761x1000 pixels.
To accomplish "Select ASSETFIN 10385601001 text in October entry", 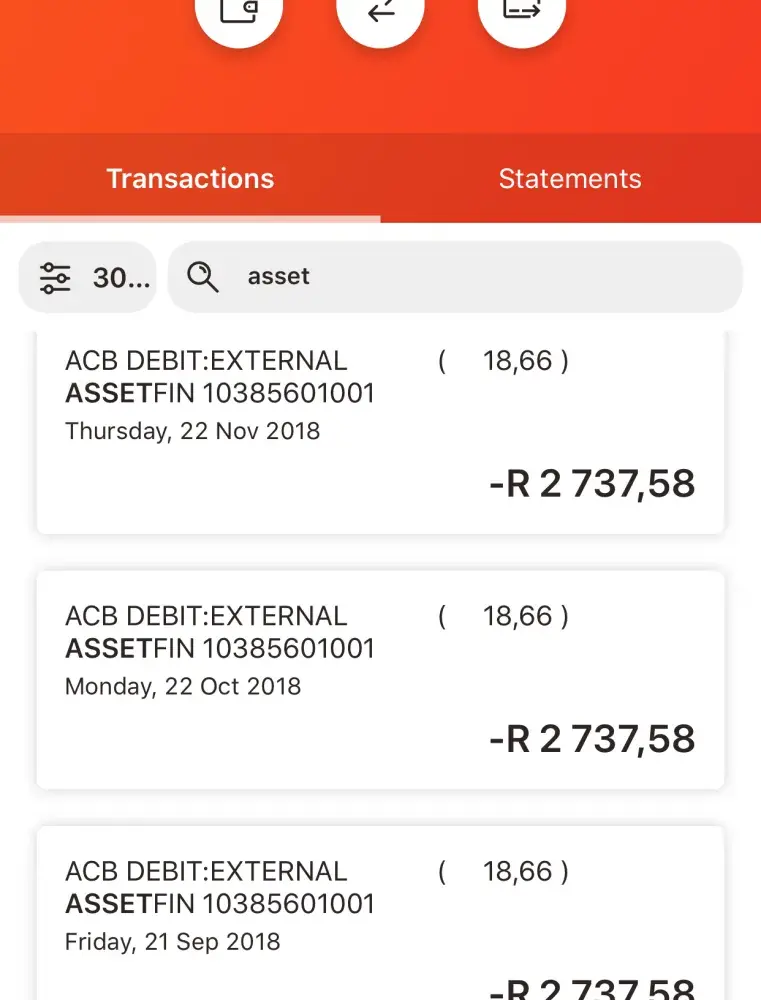I will (220, 649).
